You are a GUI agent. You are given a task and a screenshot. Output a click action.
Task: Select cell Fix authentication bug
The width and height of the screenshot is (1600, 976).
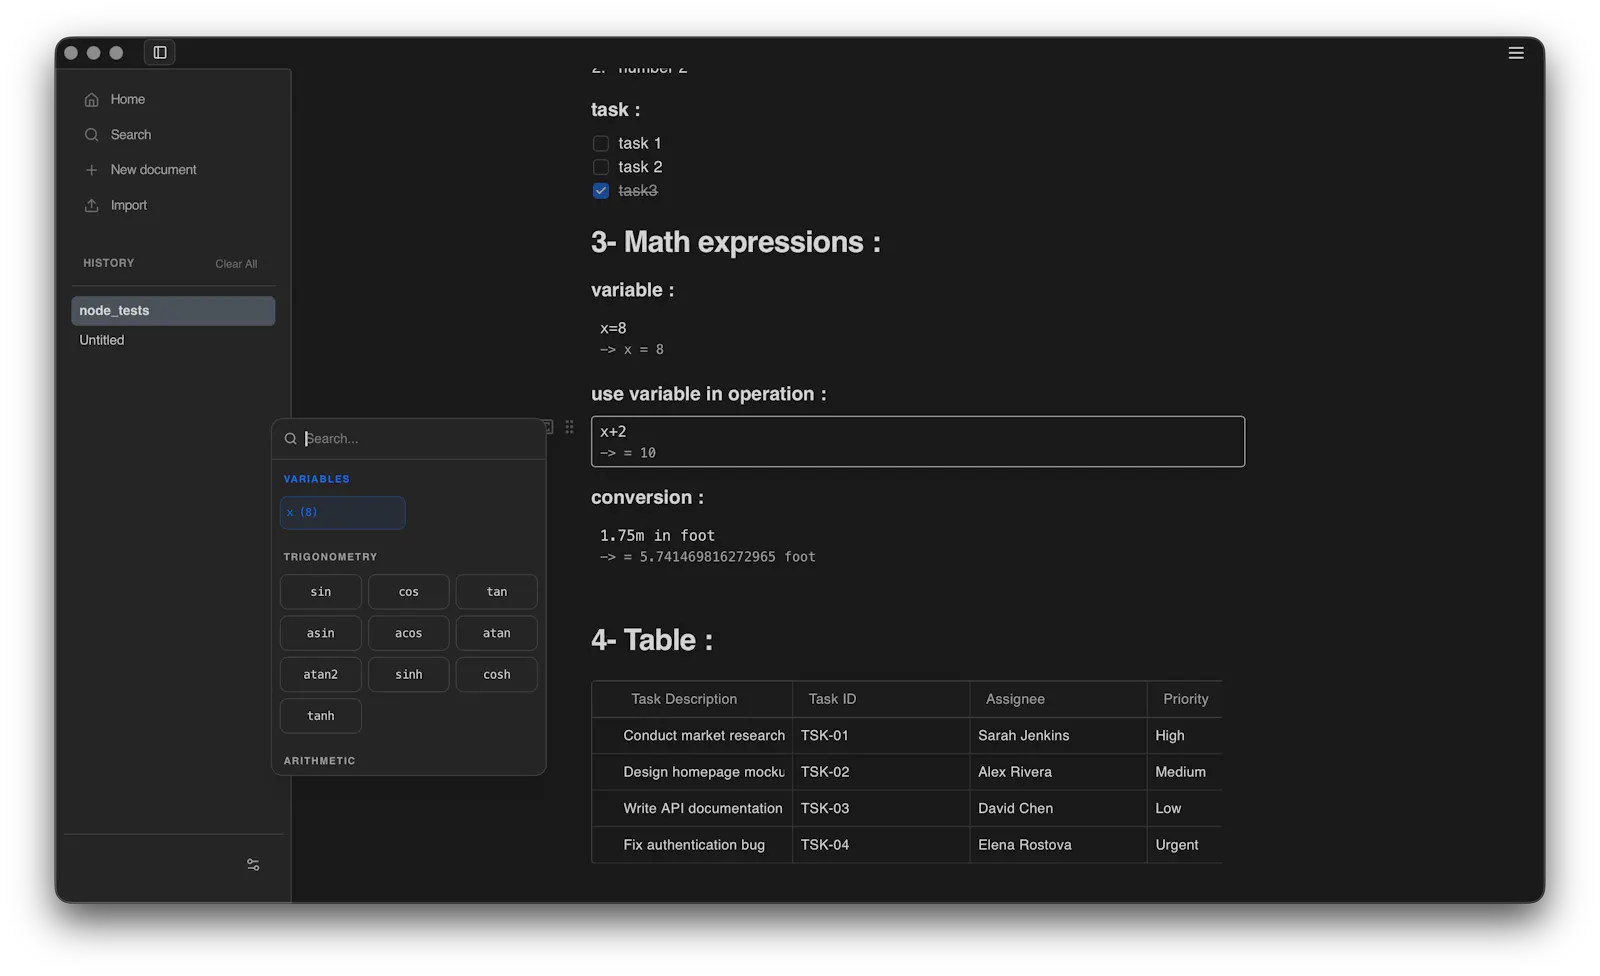point(694,845)
